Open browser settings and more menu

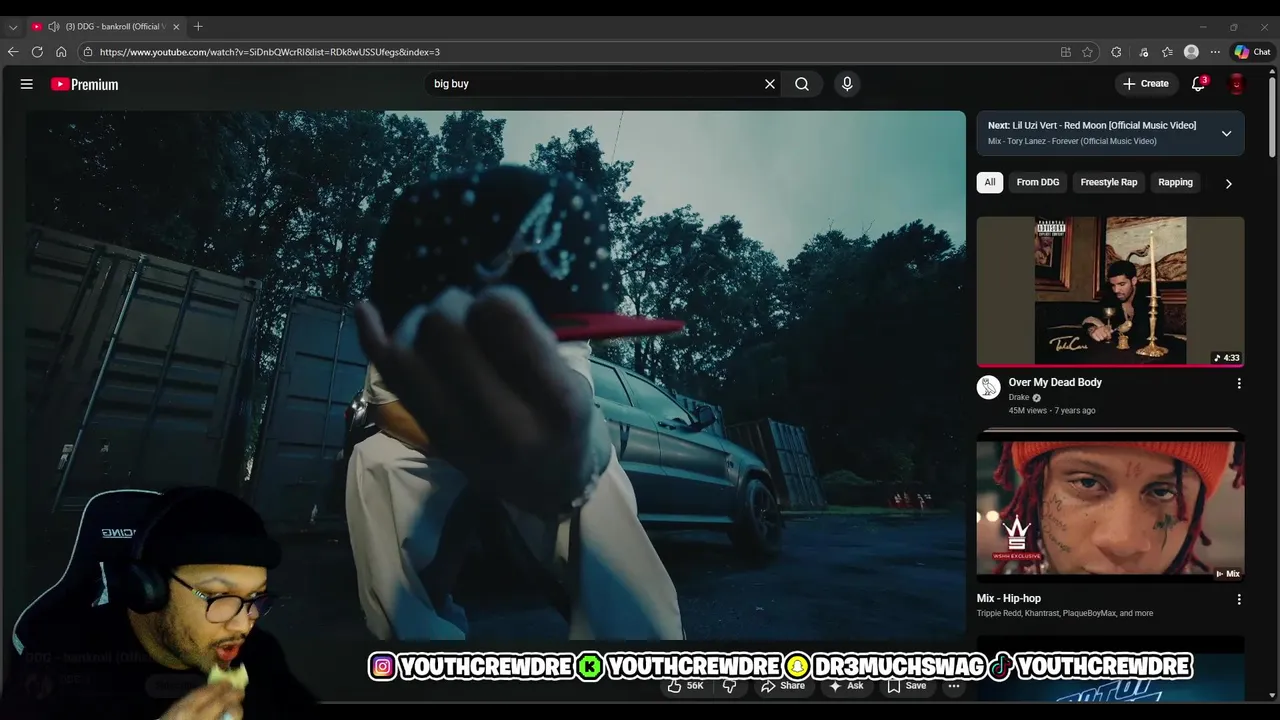[1215, 52]
